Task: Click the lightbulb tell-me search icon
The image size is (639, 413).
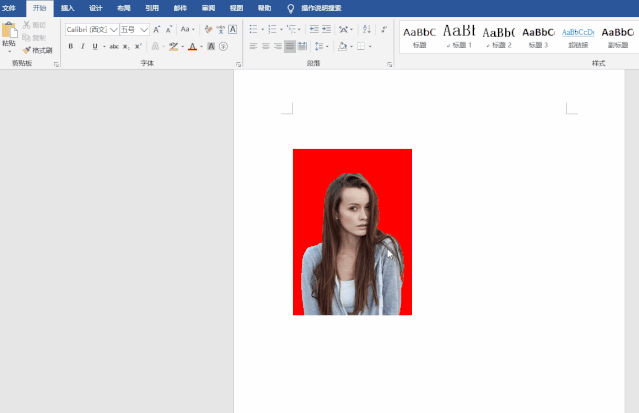Action: (x=291, y=7)
